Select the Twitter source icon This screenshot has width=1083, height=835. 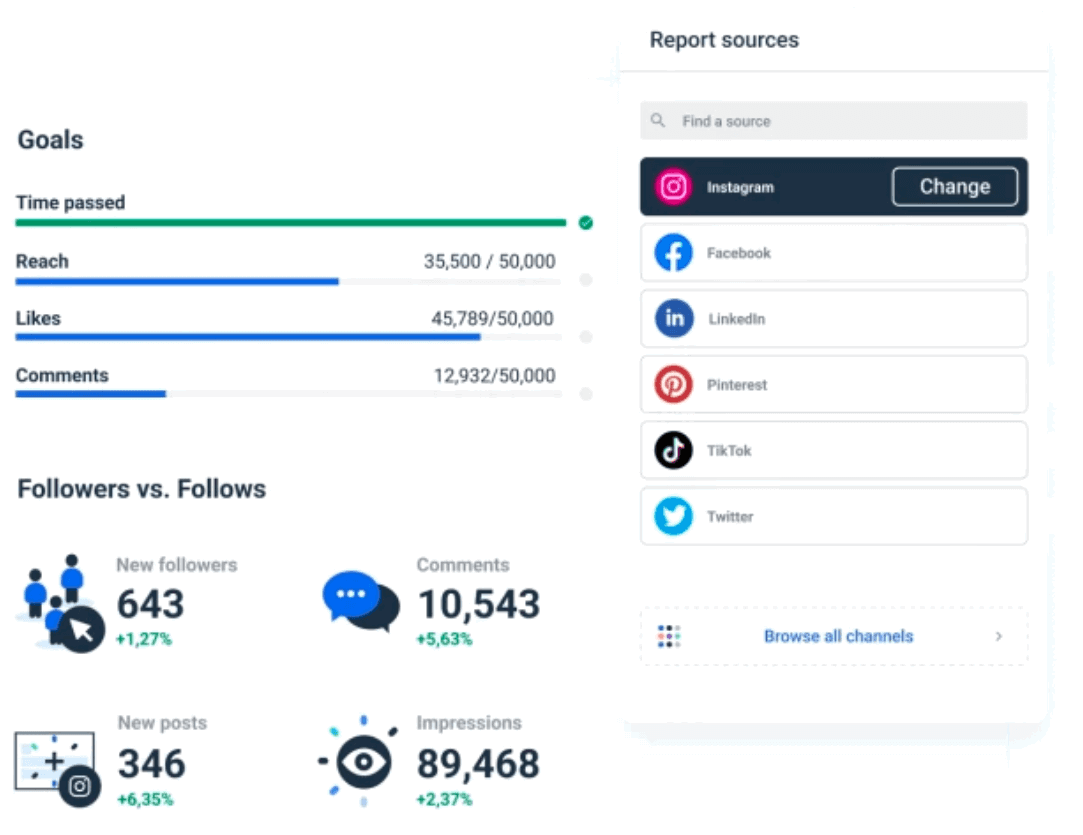[x=673, y=516]
